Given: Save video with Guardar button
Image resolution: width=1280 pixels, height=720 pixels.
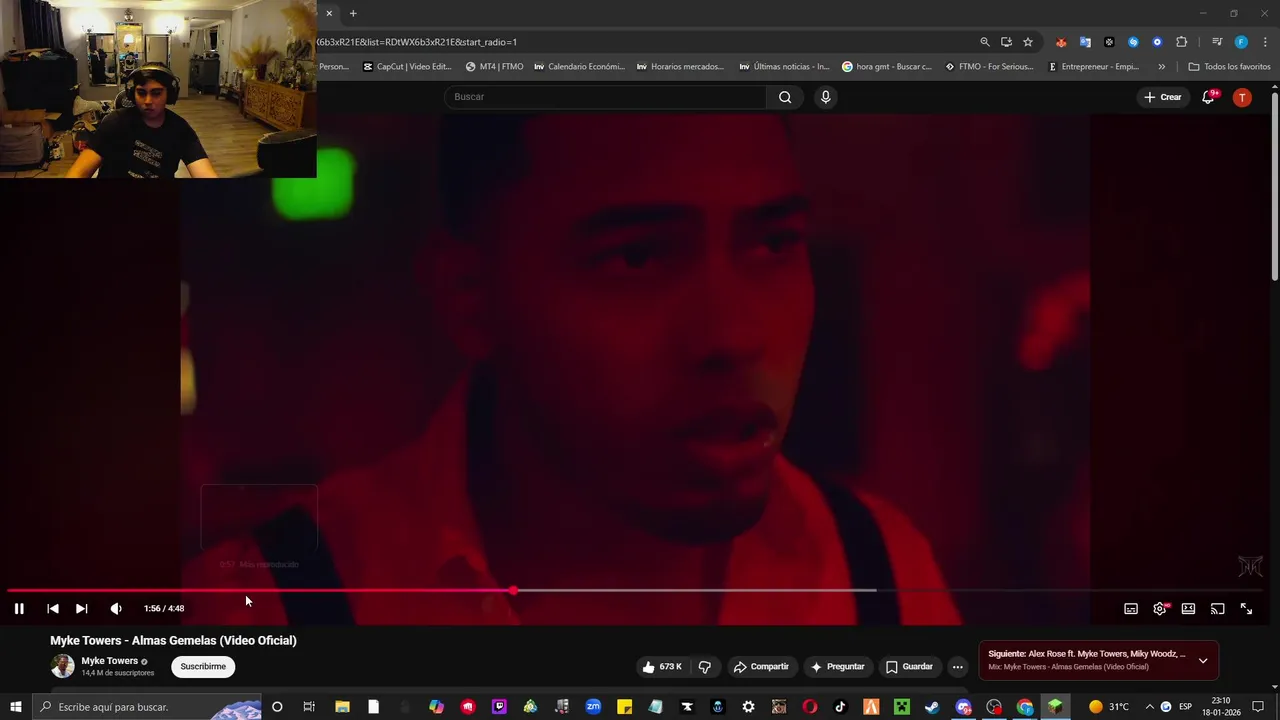Looking at the screenshot, I should coord(909,667).
